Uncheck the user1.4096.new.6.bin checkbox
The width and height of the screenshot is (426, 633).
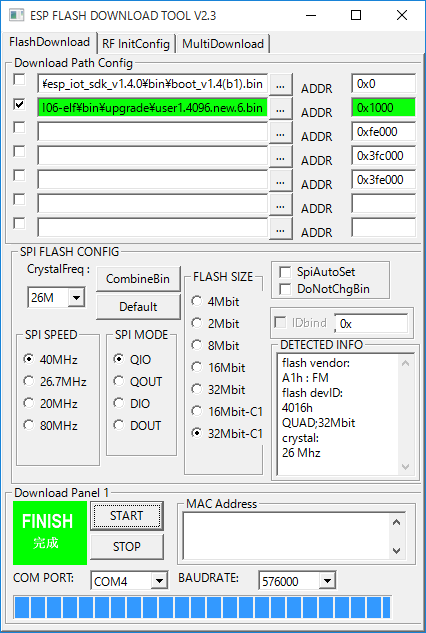19,104
